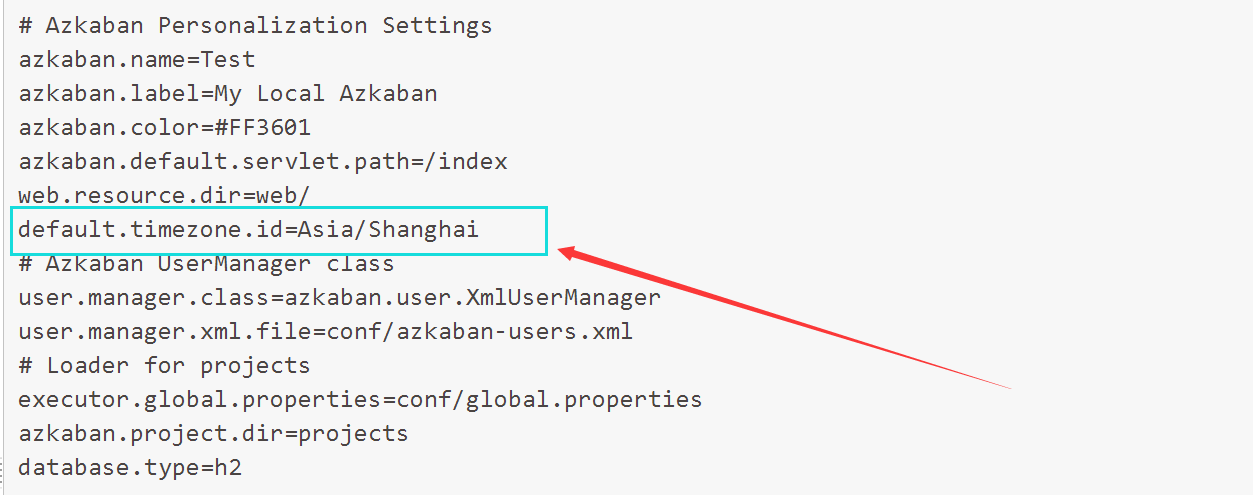
Task: Click the Asia/Shanghai timezone value
Action: [x=388, y=230]
